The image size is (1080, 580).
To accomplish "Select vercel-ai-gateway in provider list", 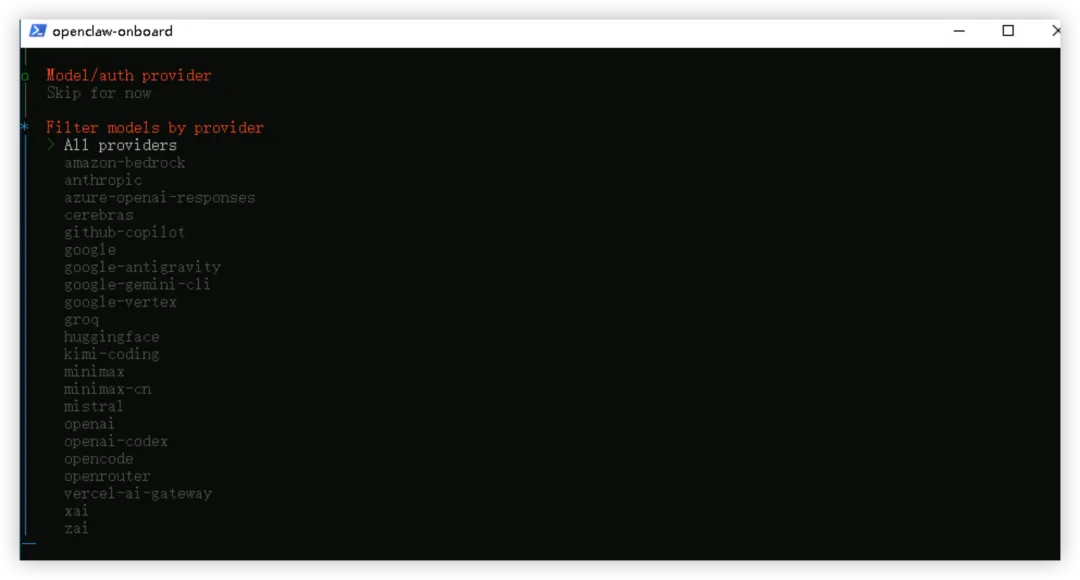I will click(138, 493).
